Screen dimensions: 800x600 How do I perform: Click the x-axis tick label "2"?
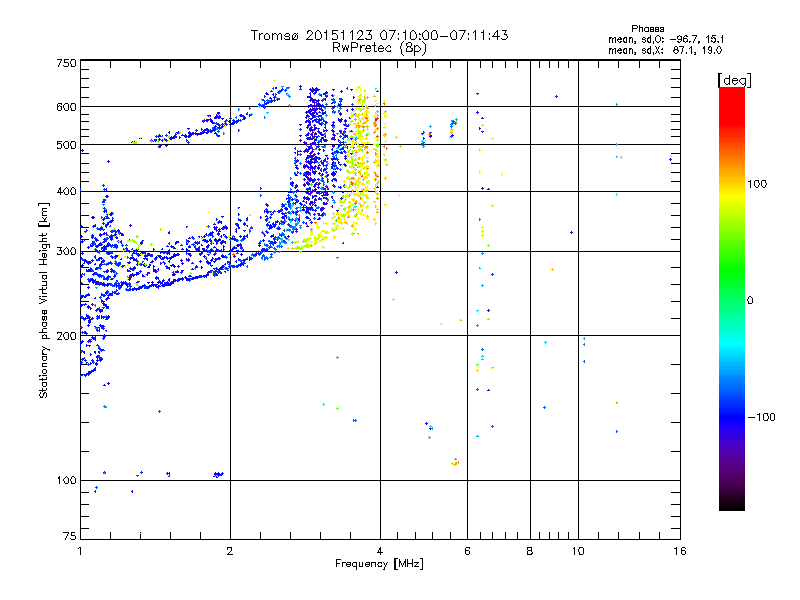[x=230, y=551]
